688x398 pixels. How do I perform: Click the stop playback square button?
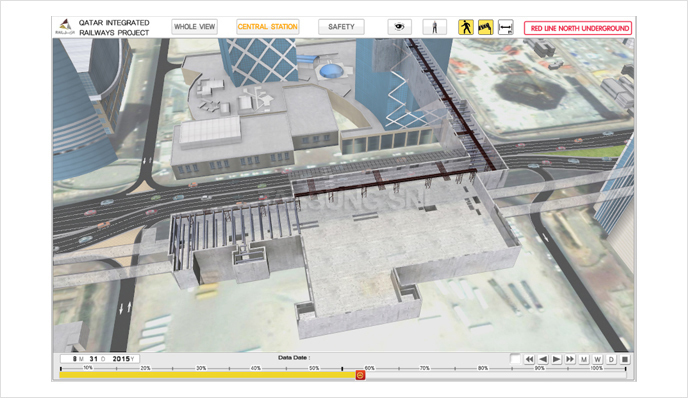625,359
